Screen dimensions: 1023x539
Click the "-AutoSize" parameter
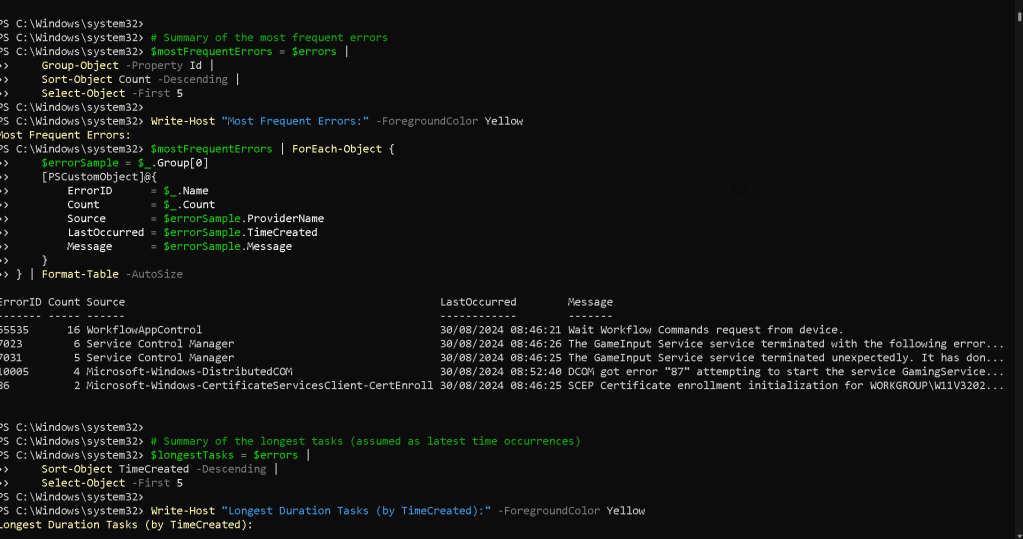pos(154,275)
